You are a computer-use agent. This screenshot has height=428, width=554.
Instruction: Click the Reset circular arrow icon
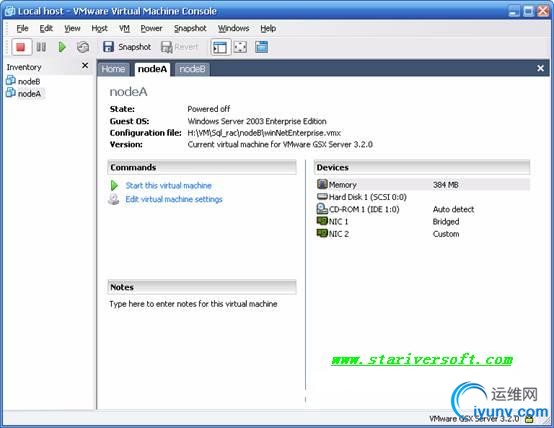click(x=83, y=47)
